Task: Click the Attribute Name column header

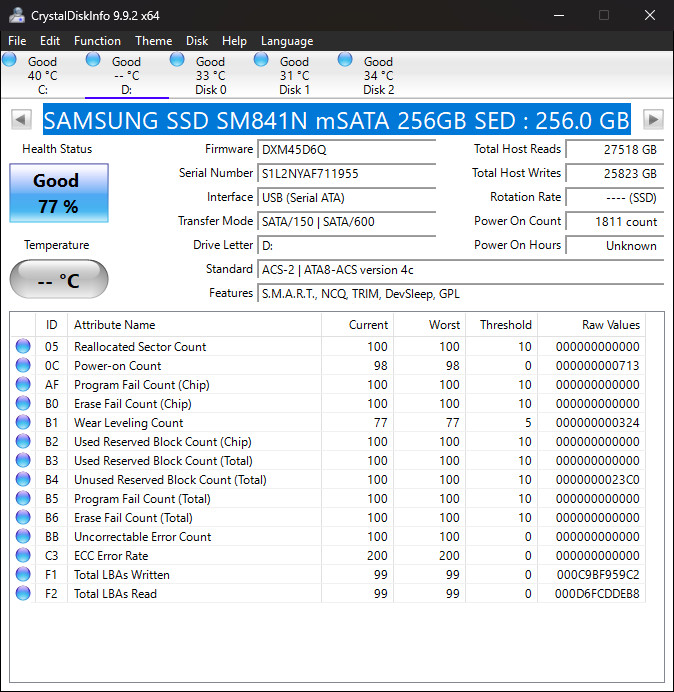Action: point(194,325)
